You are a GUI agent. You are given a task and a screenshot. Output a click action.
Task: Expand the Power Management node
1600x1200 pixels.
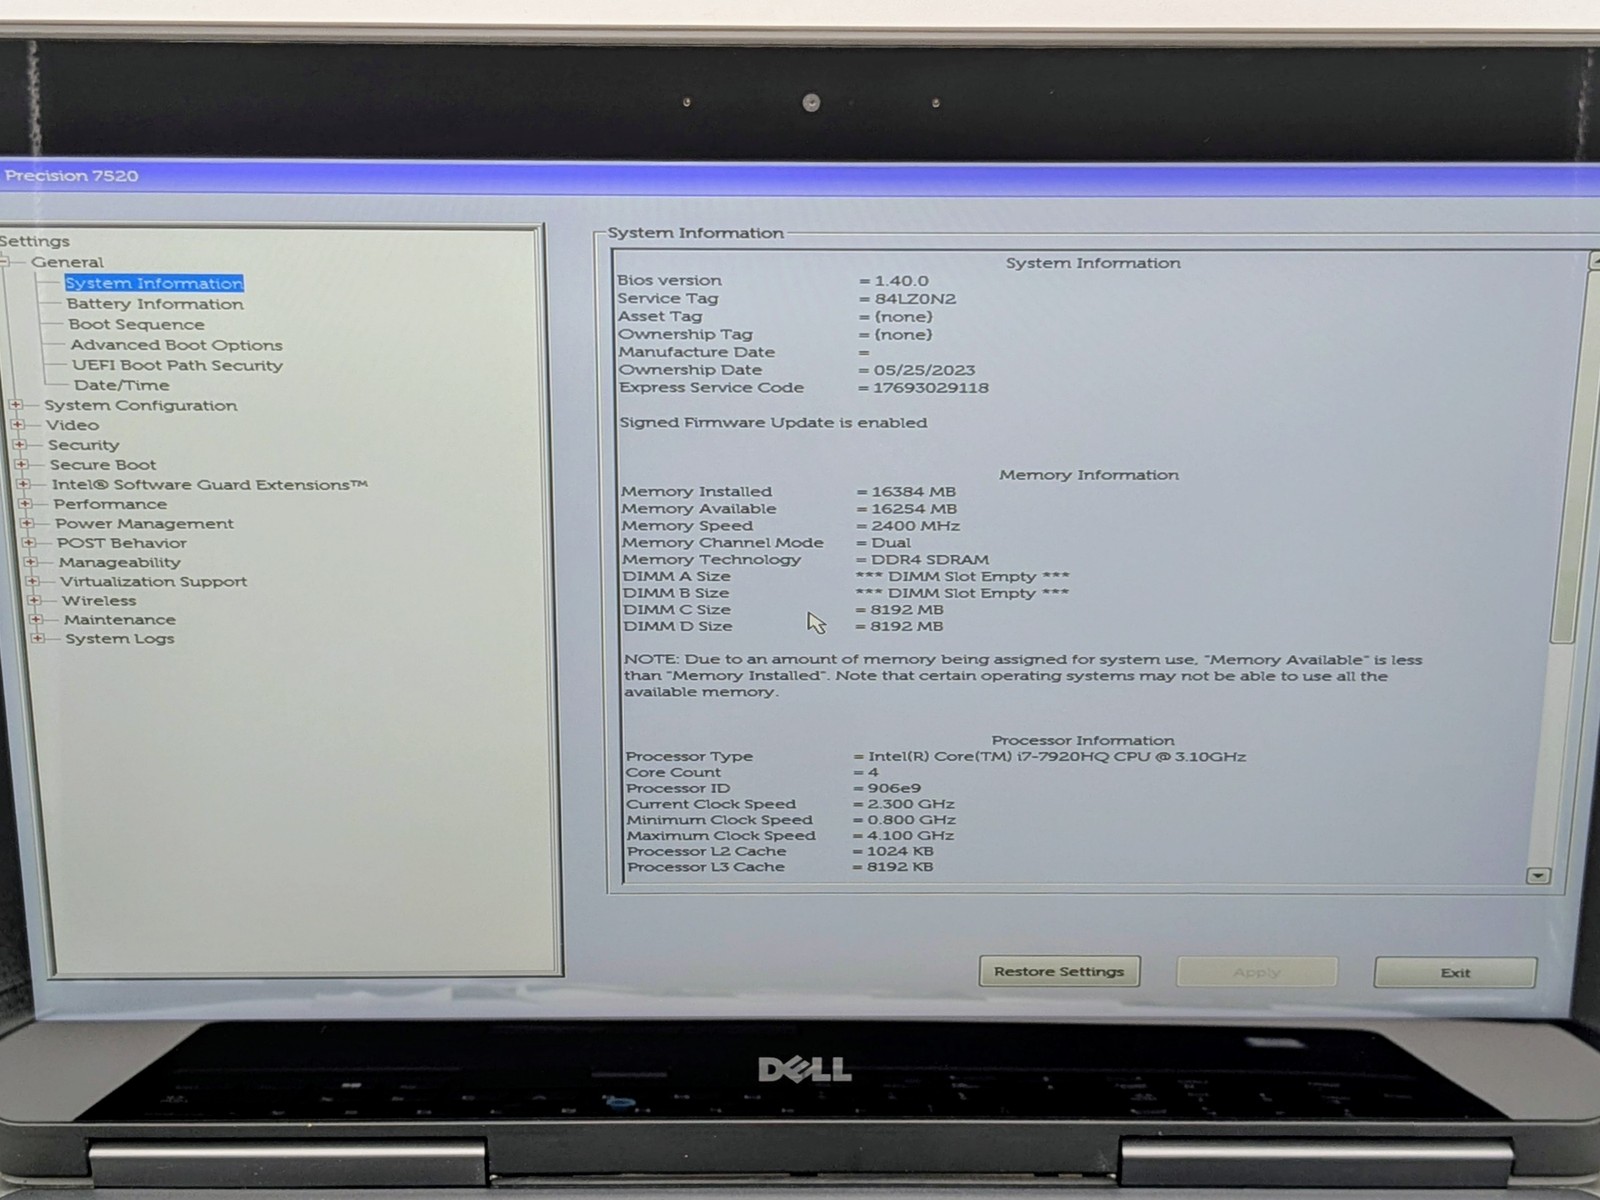[27, 524]
